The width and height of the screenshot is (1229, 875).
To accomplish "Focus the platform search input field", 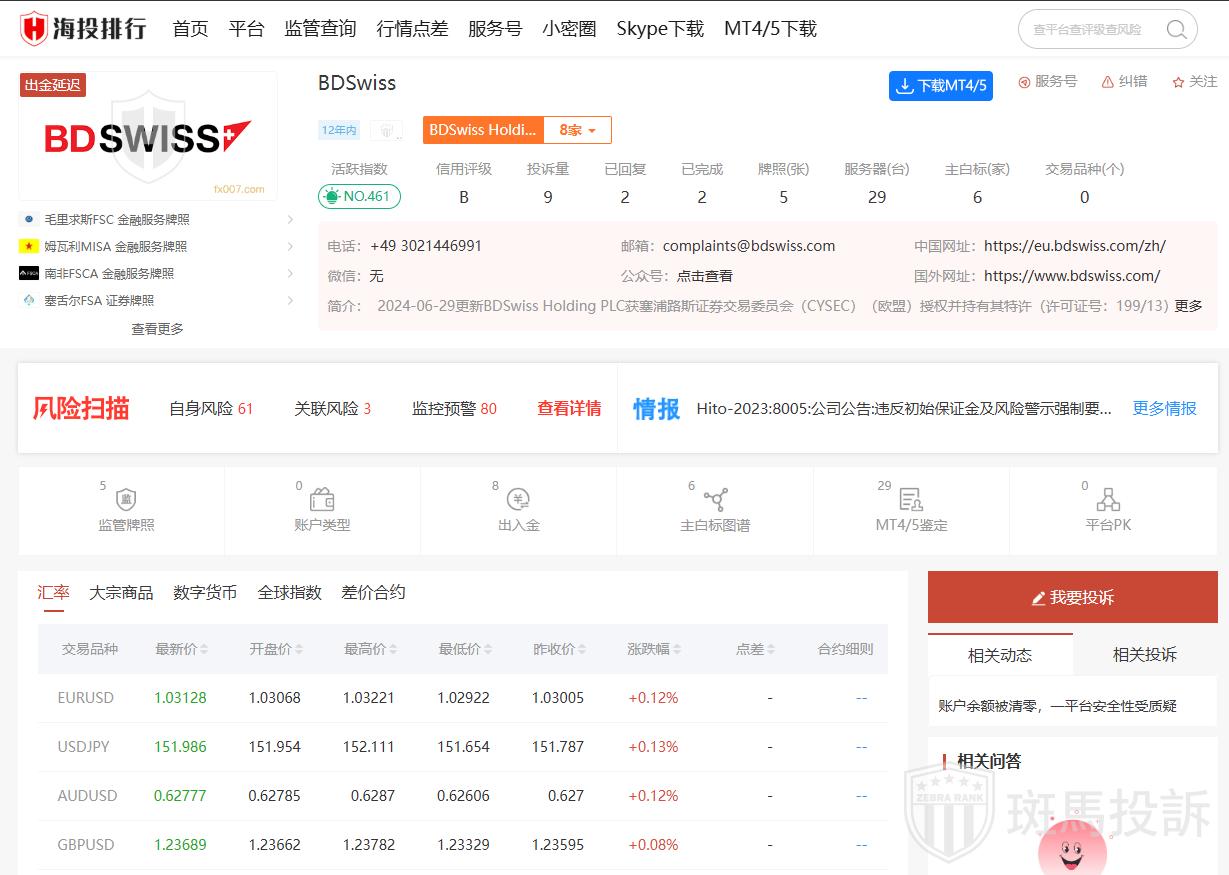I will pos(1090,29).
